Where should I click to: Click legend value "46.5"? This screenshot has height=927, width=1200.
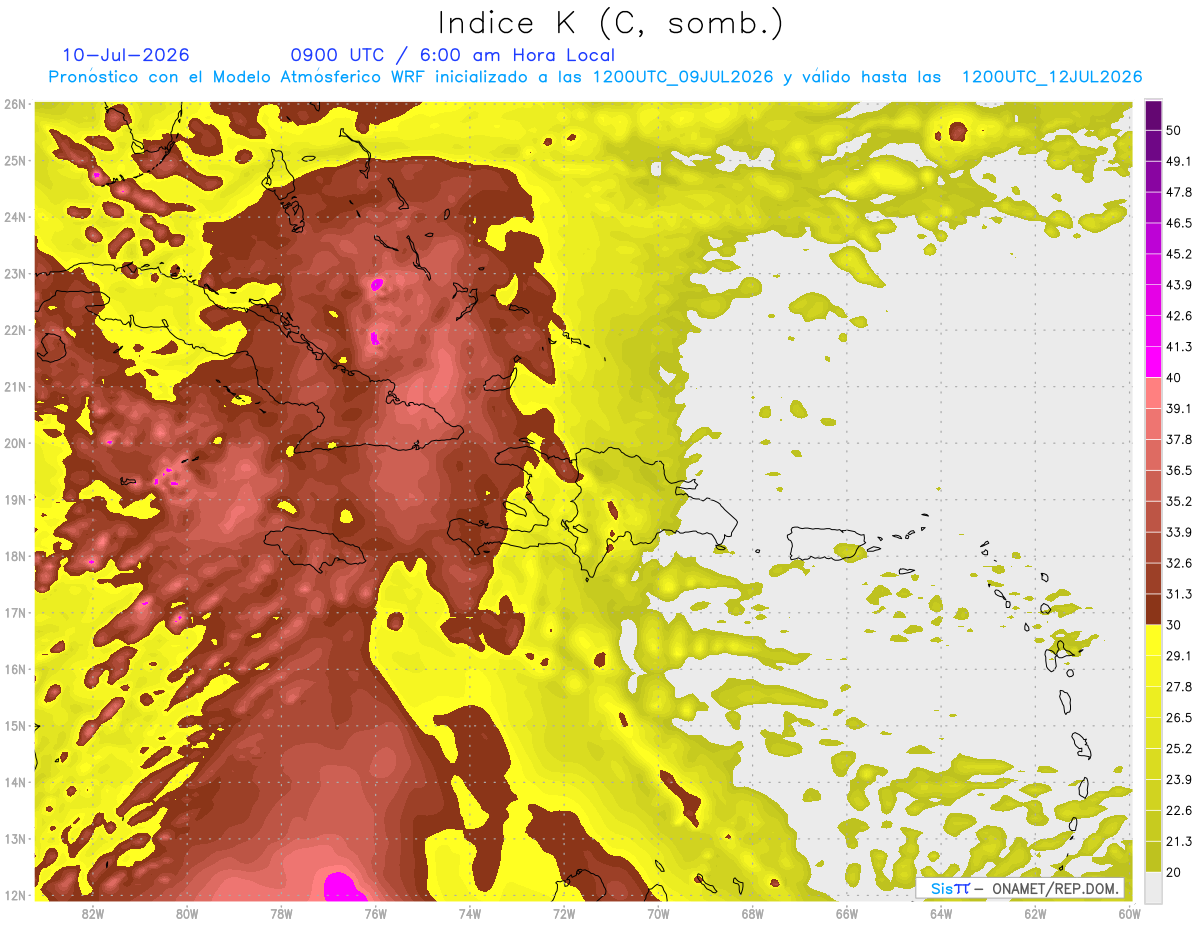click(1178, 223)
